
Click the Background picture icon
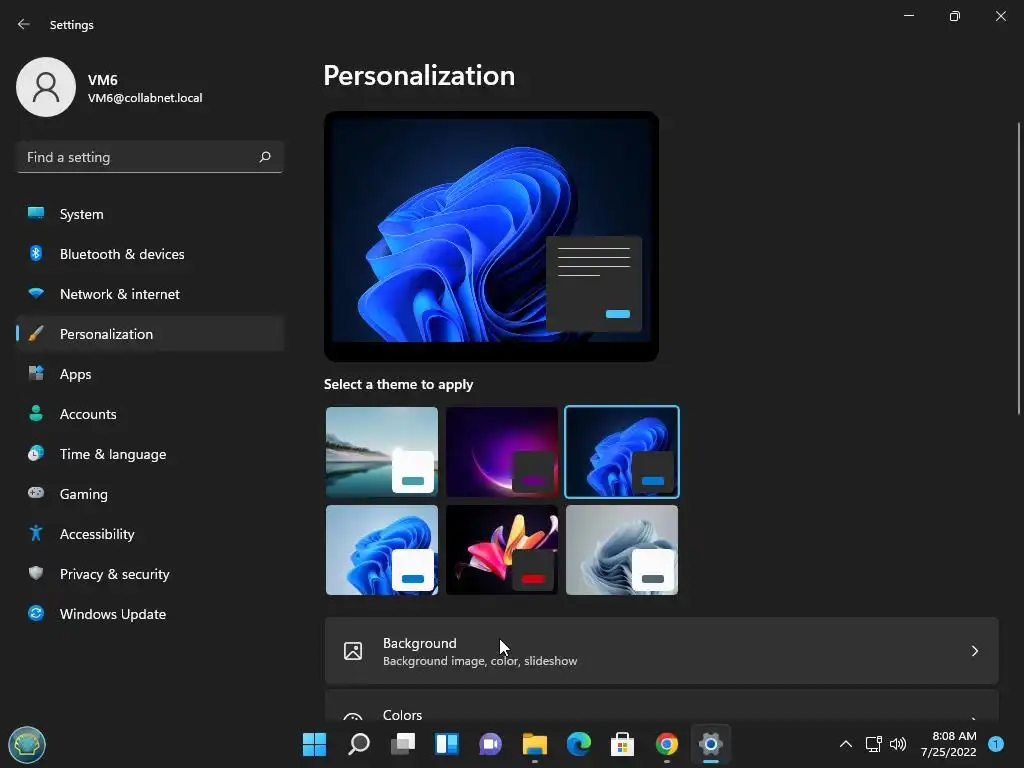[353, 651]
